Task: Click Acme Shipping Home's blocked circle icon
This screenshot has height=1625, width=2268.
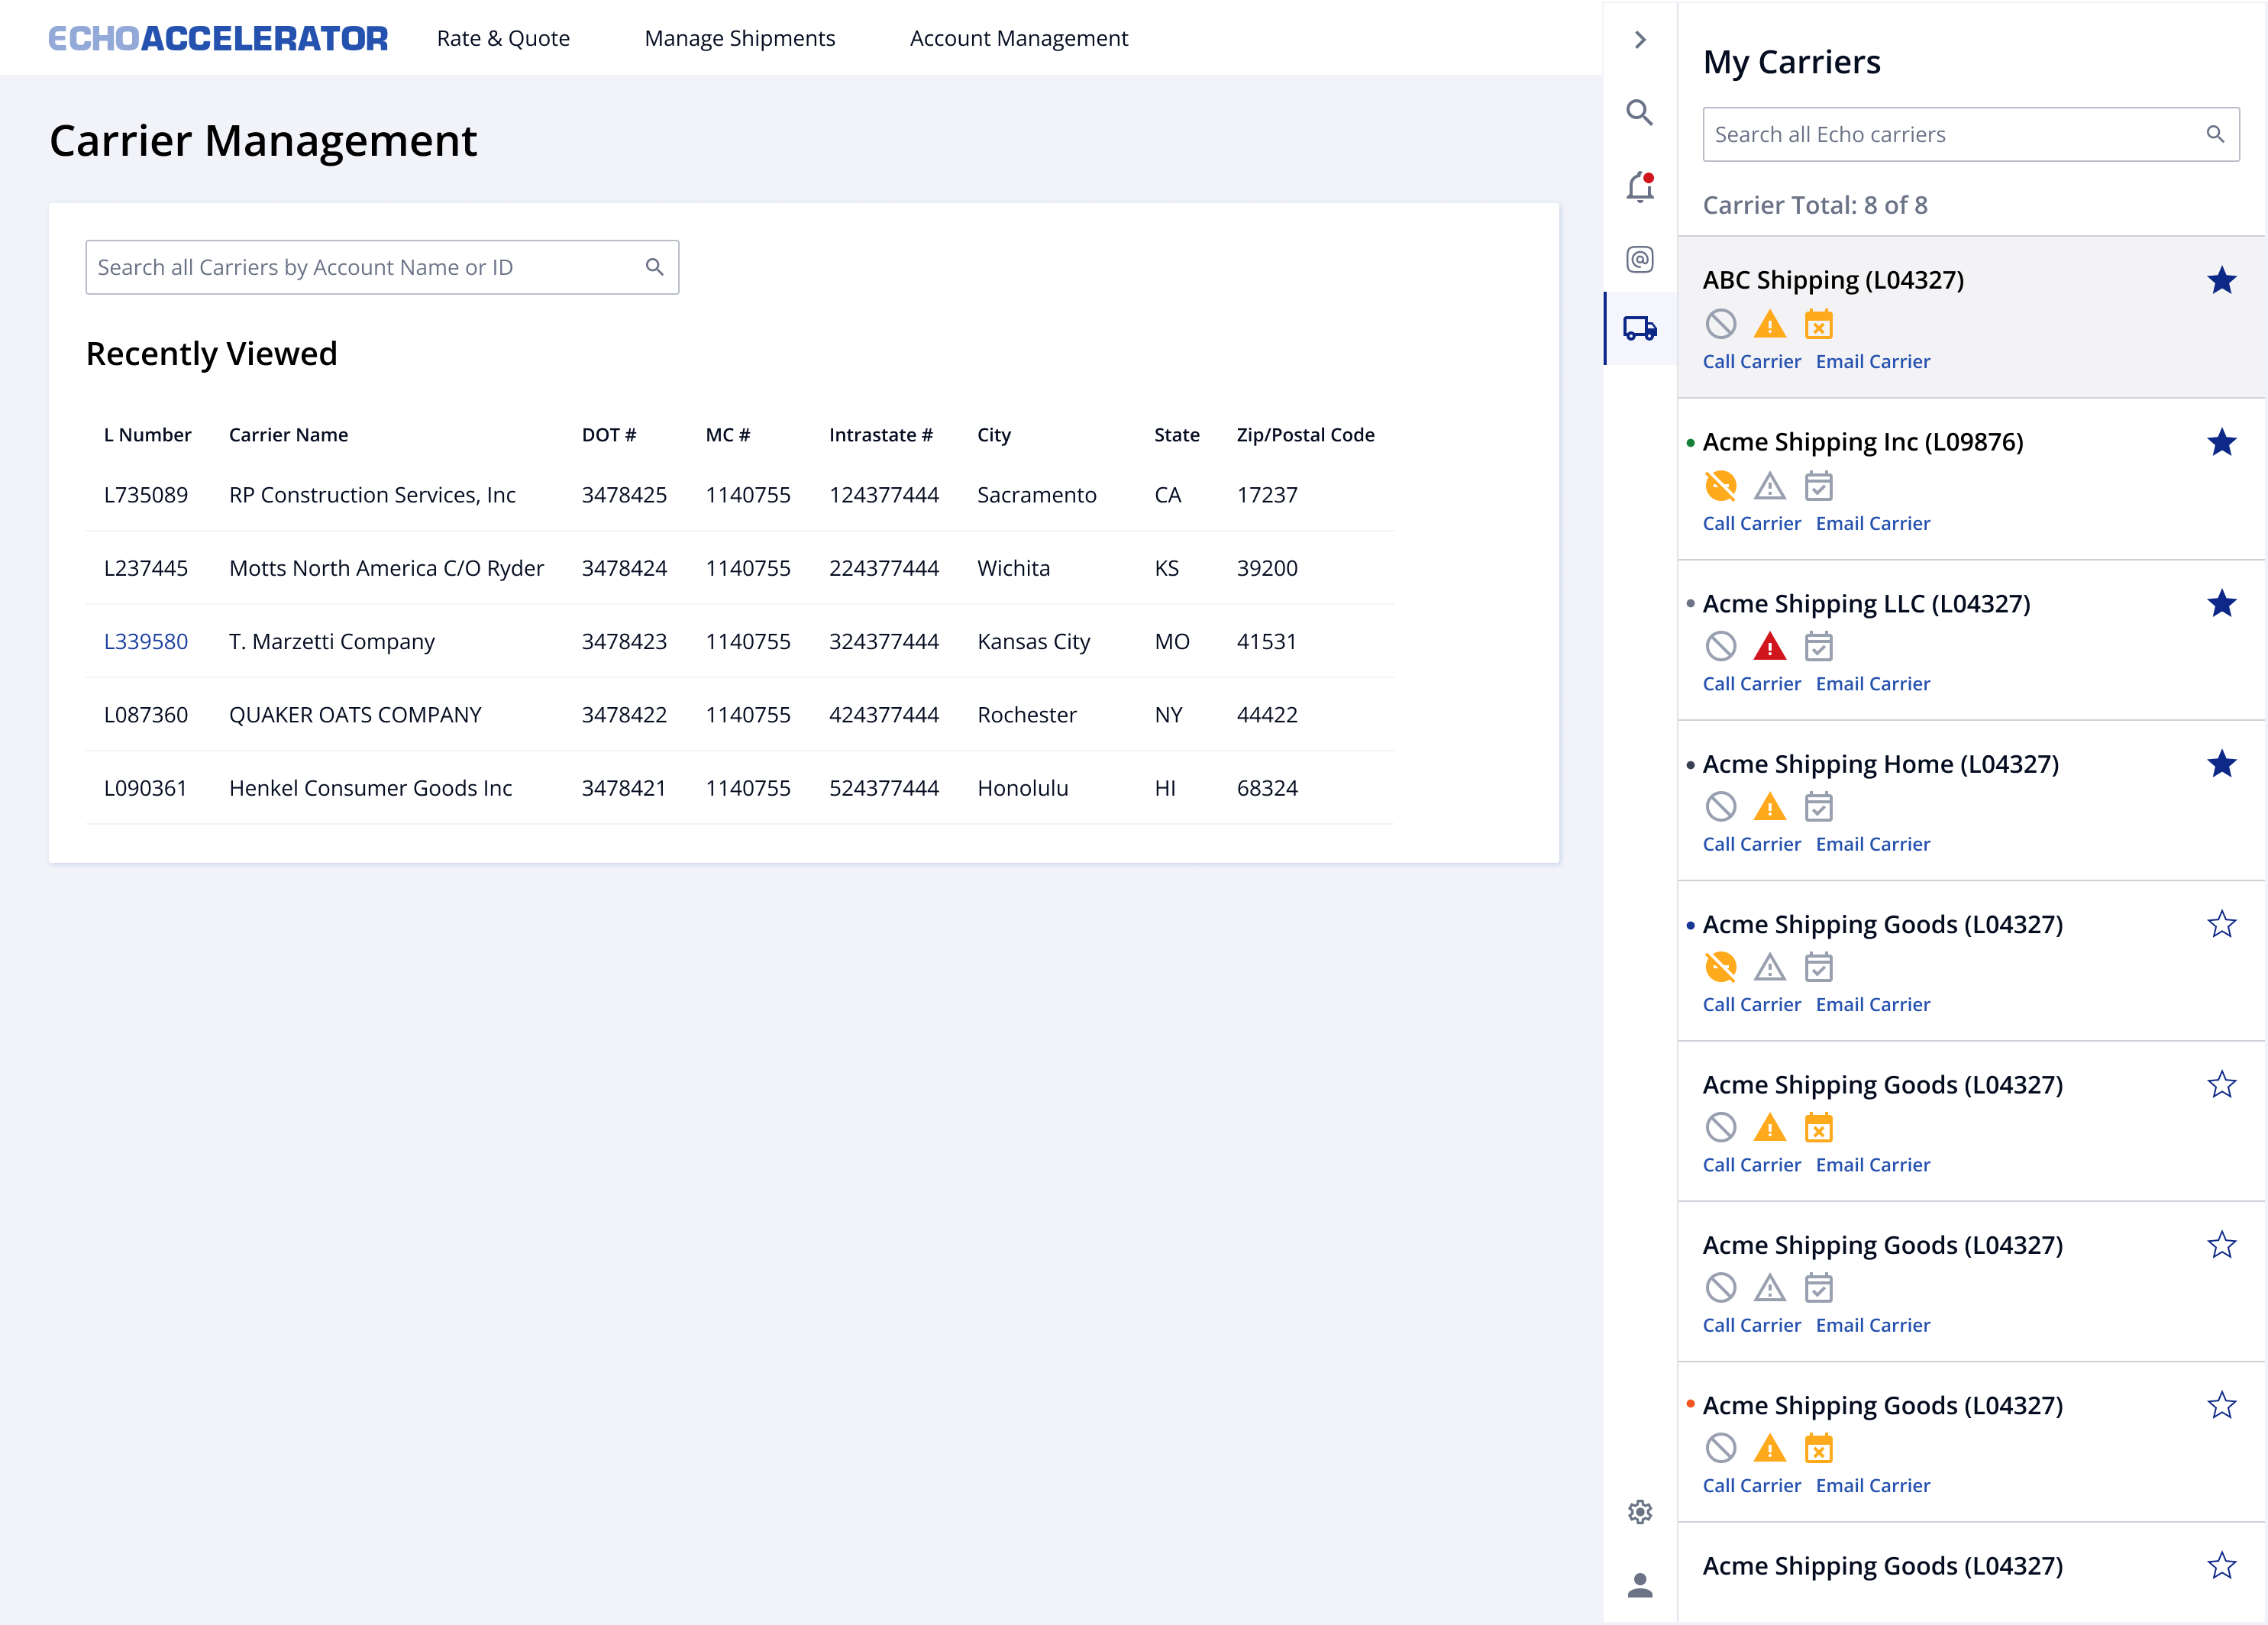Action: point(1721,806)
